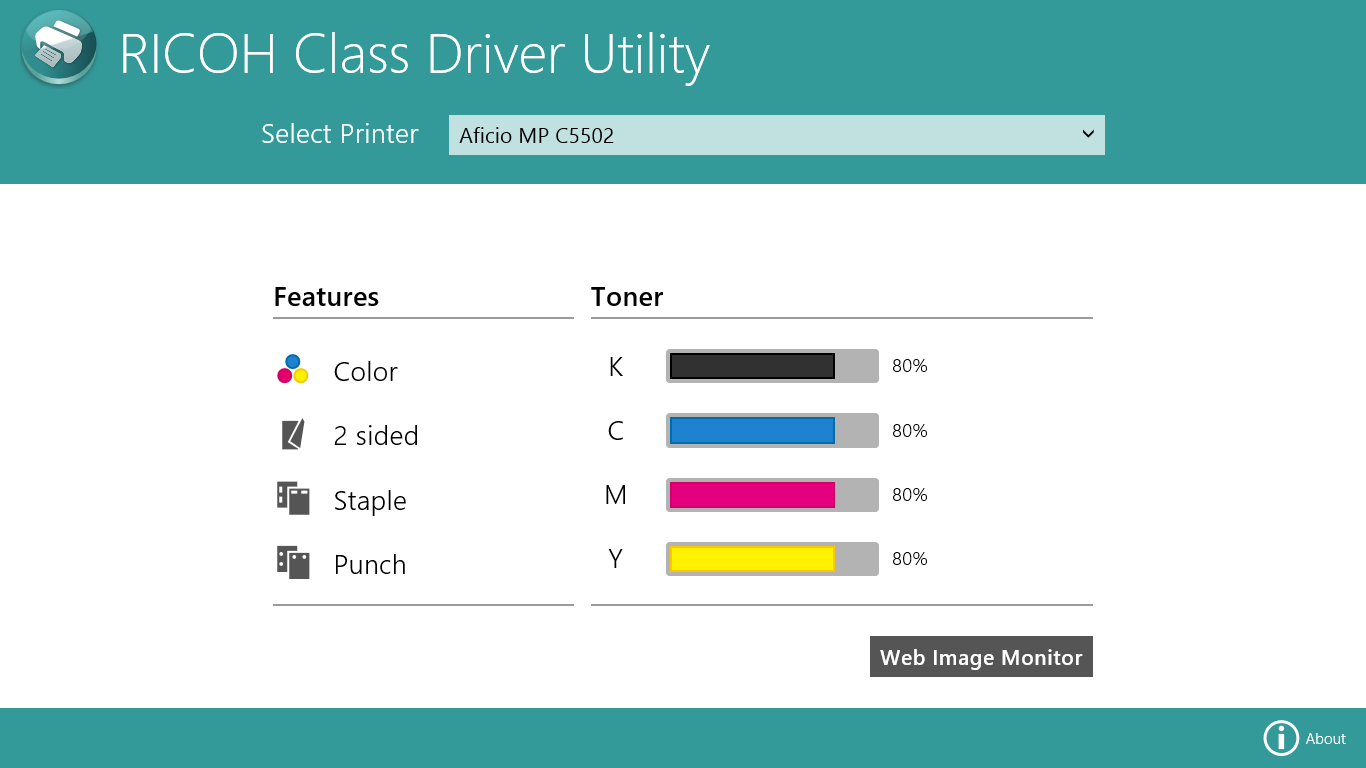Click the Color feature icon

point(293,369)
